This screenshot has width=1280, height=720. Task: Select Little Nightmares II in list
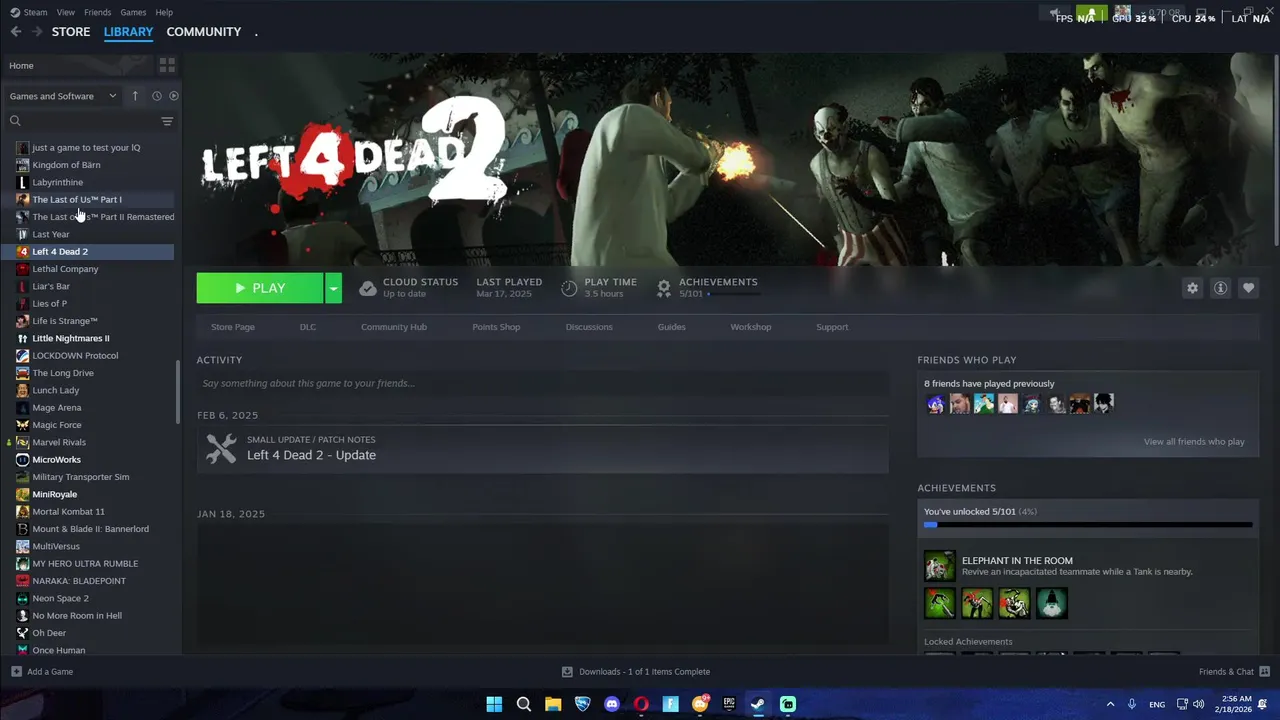click(x=71, y=338)
